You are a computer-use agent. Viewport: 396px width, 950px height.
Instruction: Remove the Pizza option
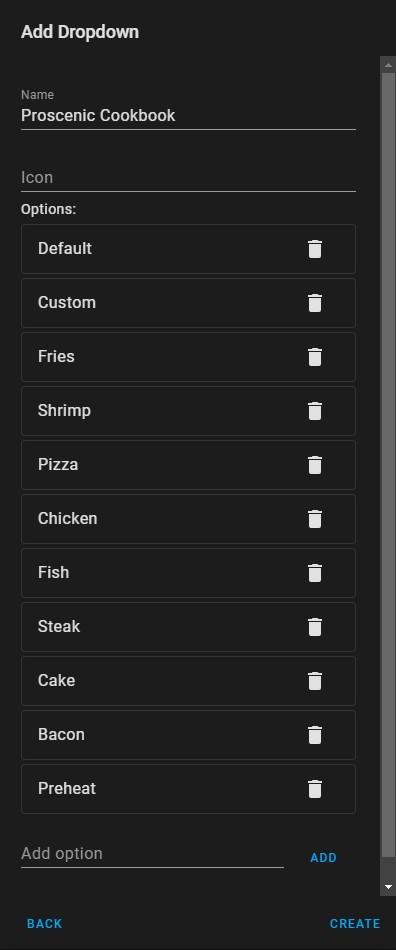tap(315, 465)
